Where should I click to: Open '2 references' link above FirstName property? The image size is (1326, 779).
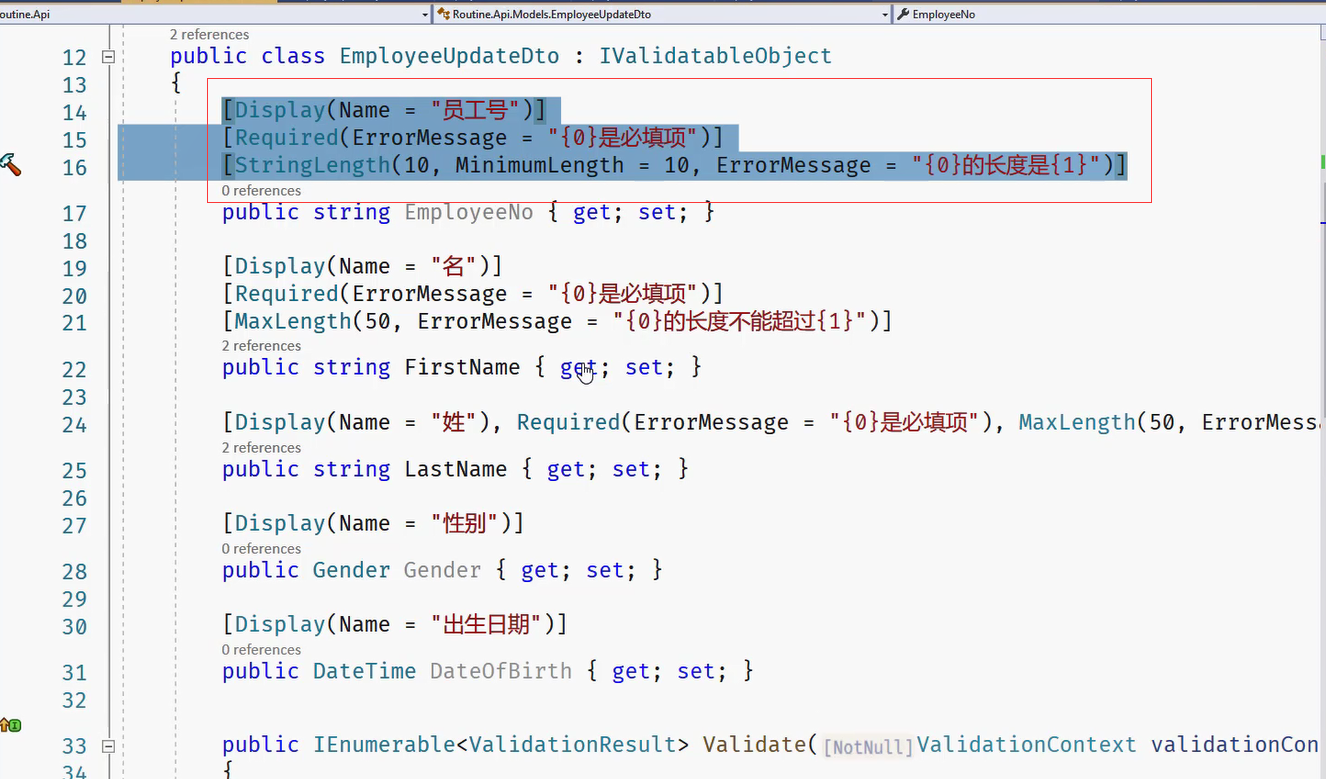[x=261, y=346]
